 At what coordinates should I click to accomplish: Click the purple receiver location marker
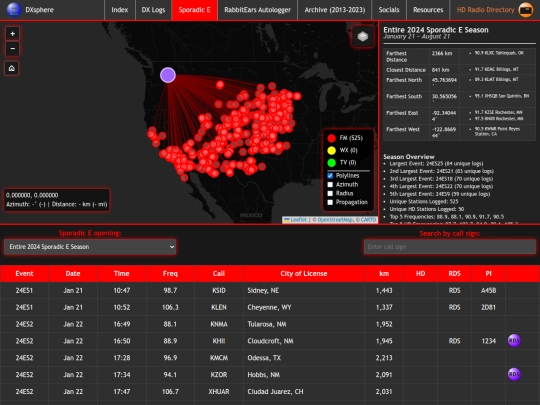168,75
